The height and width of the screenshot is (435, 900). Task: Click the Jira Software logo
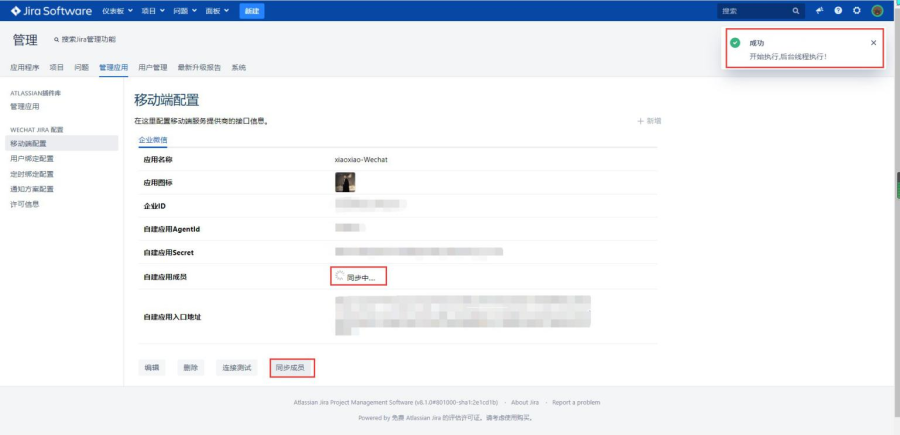(x=52, y=11)
